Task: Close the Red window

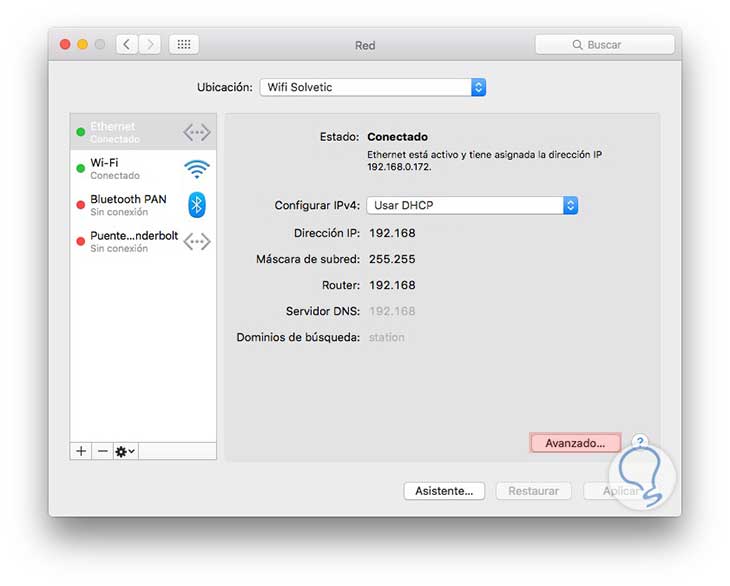Action: click(65, 44)
